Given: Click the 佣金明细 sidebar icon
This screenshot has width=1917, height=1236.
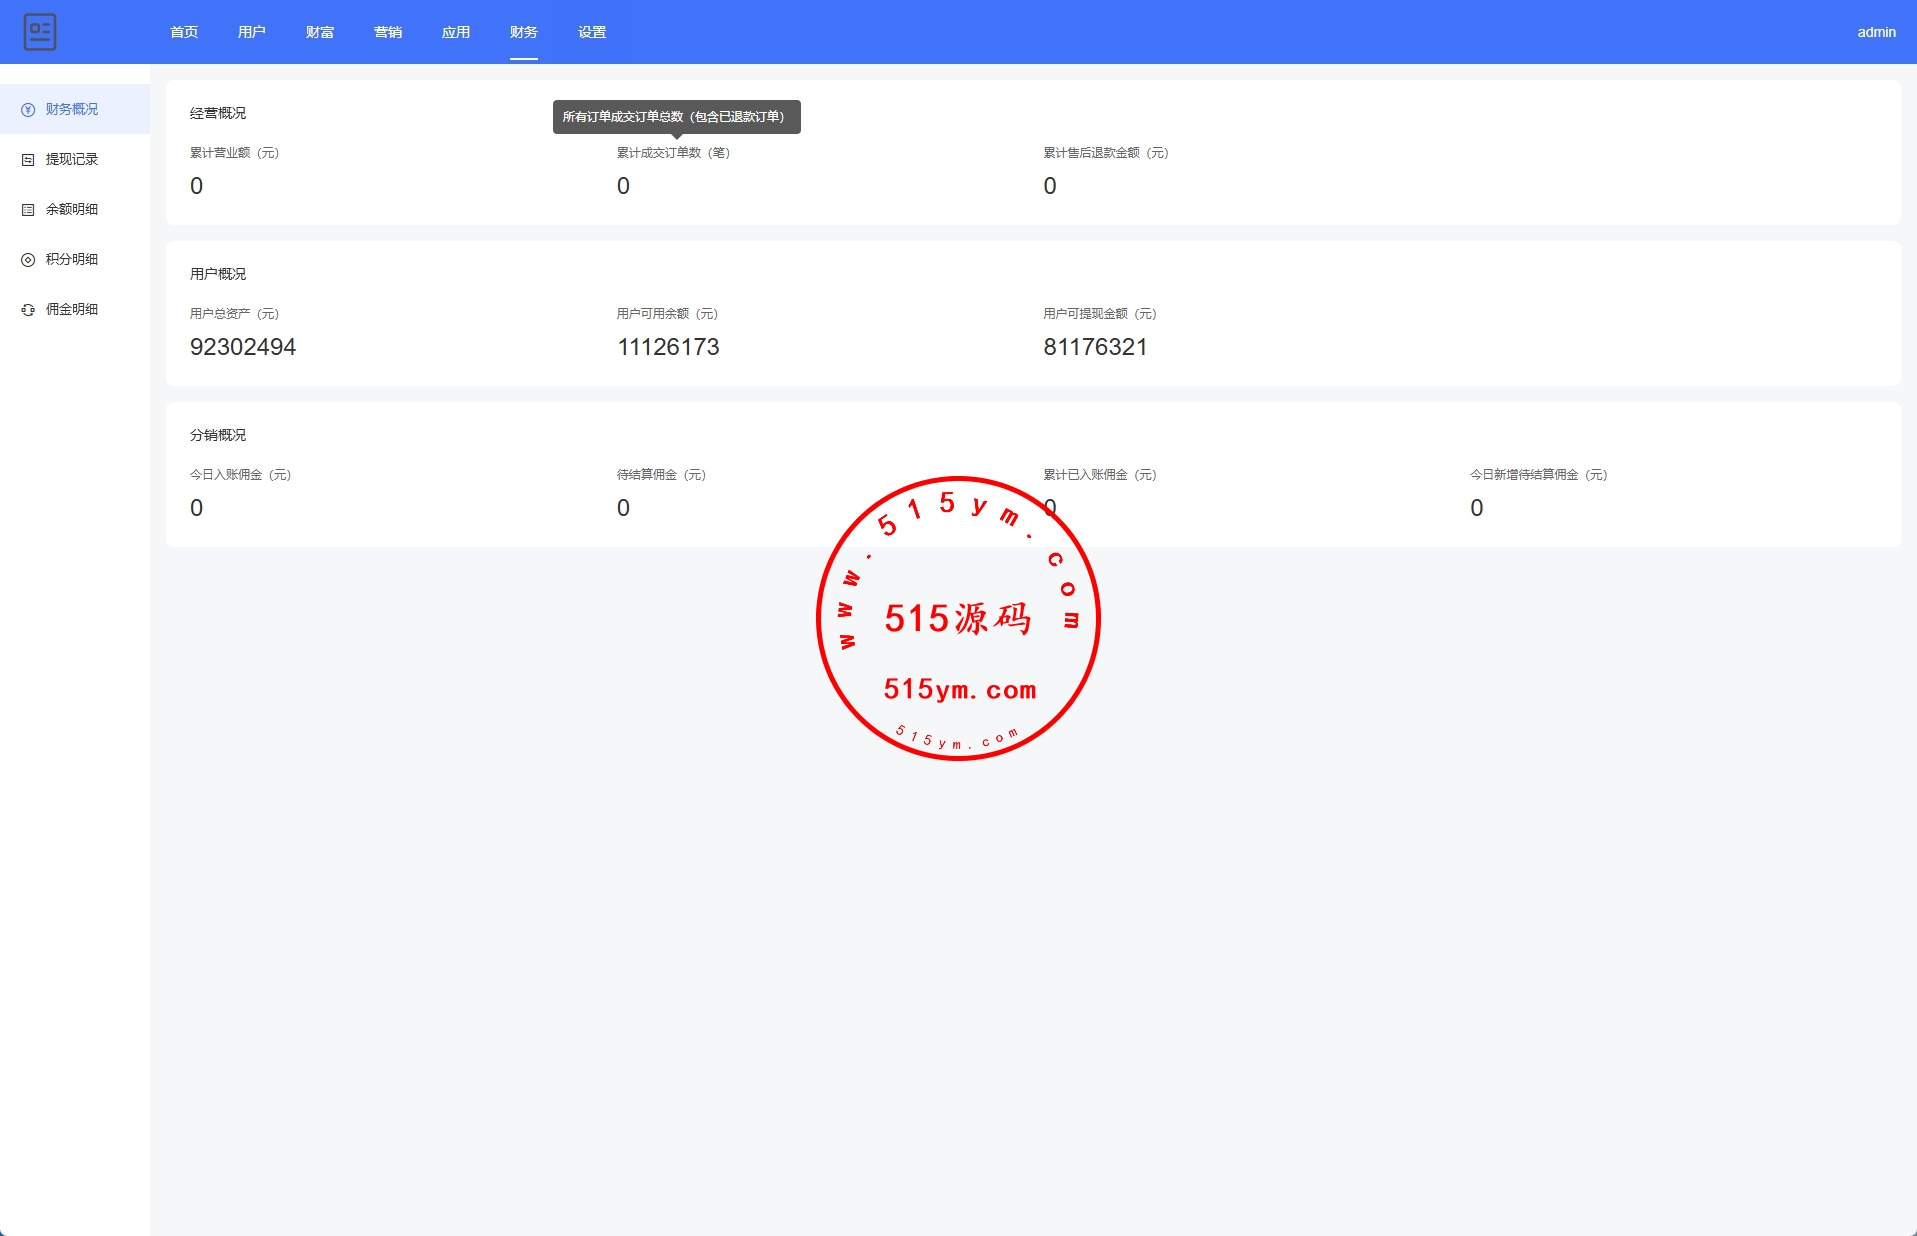Looking at the screenshot, I should pos(28,310).
